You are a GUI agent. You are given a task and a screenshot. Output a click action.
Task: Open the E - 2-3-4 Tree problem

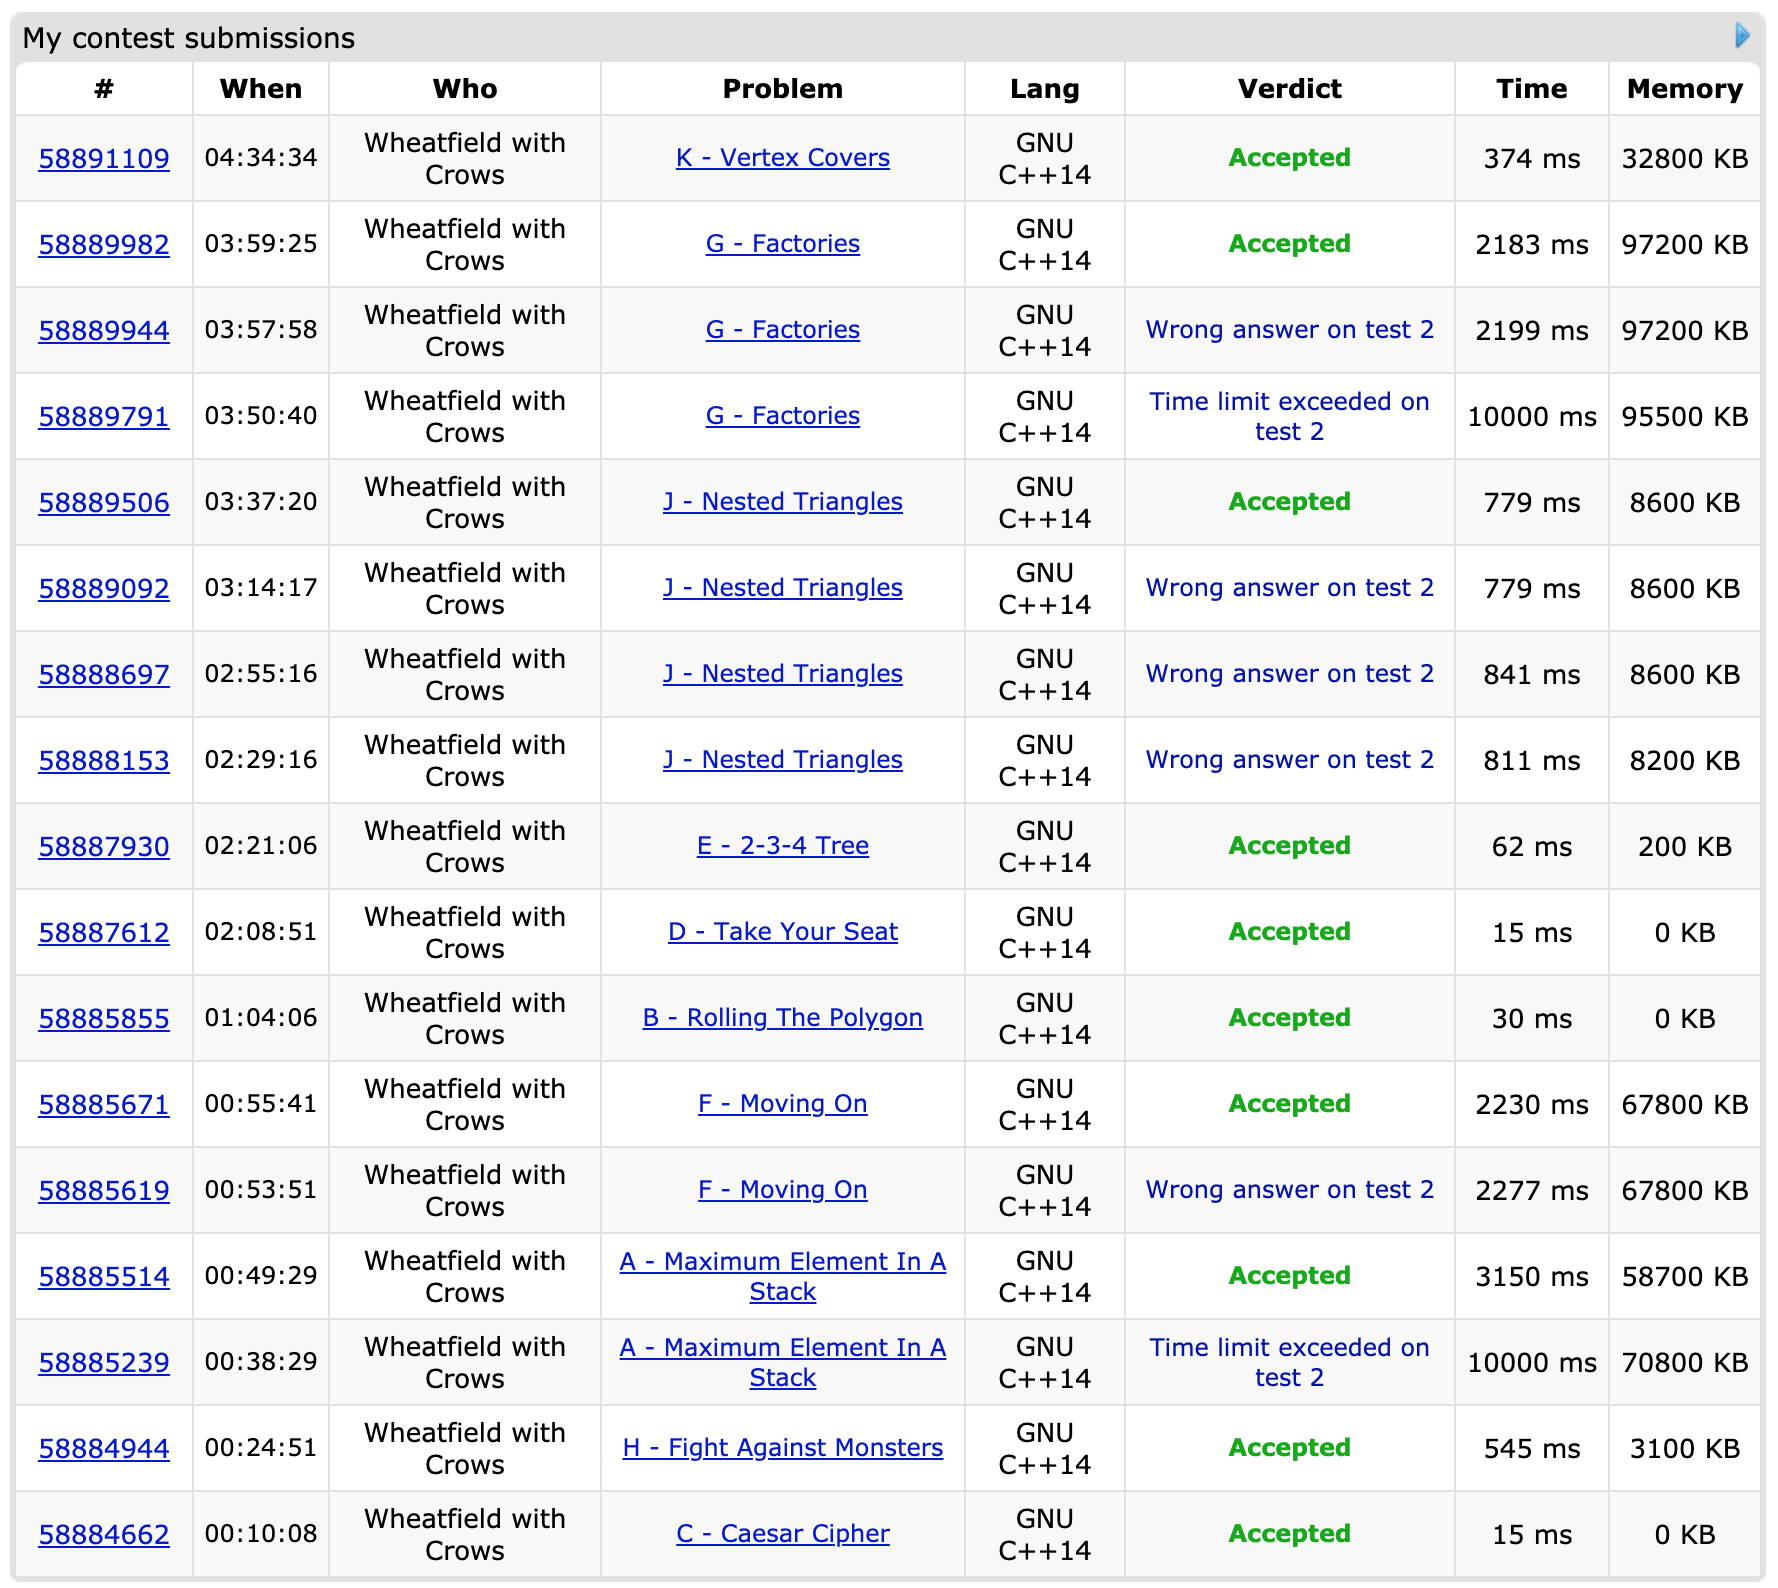click(782, 846)
